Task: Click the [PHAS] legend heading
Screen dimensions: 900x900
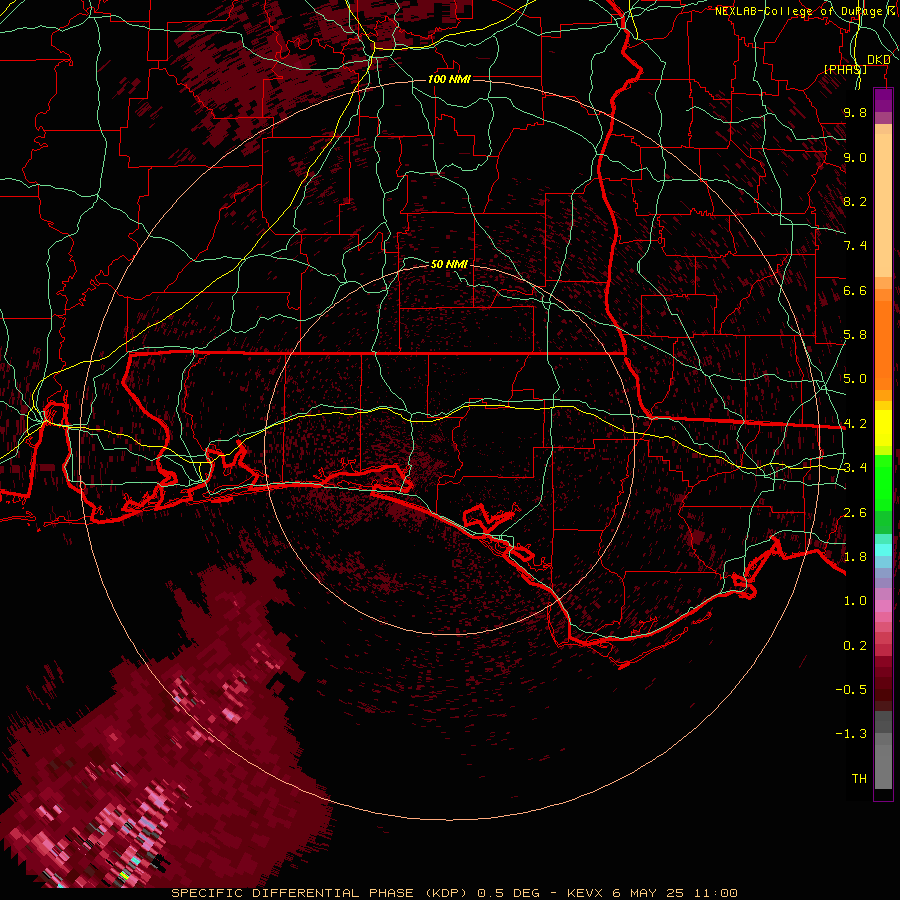Action: click(845, 69)
